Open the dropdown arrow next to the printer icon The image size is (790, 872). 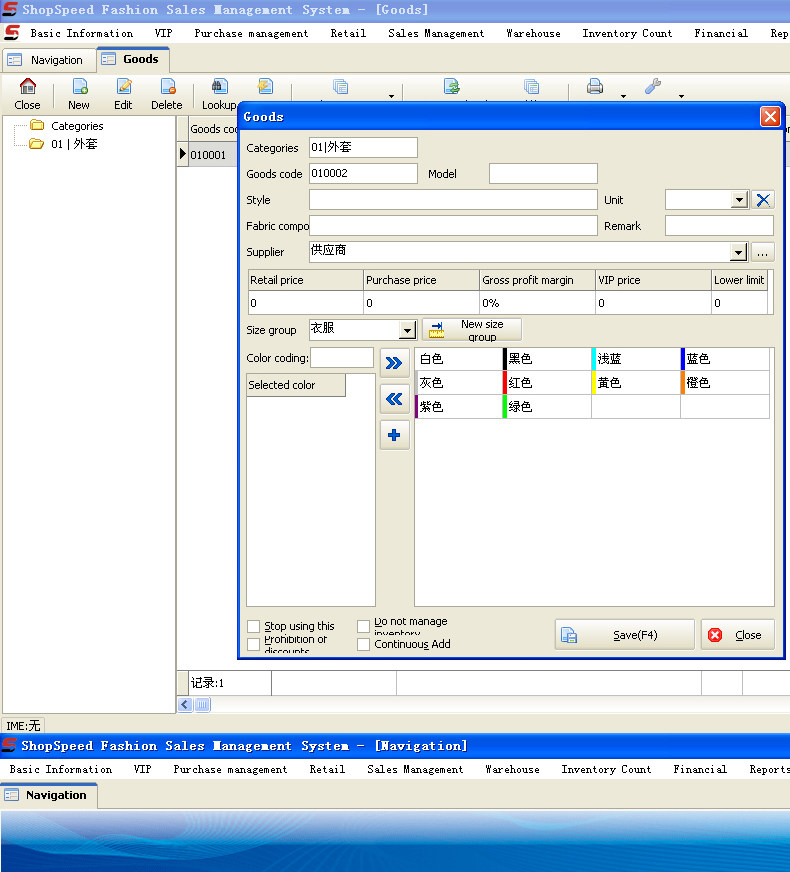(623, 96)
